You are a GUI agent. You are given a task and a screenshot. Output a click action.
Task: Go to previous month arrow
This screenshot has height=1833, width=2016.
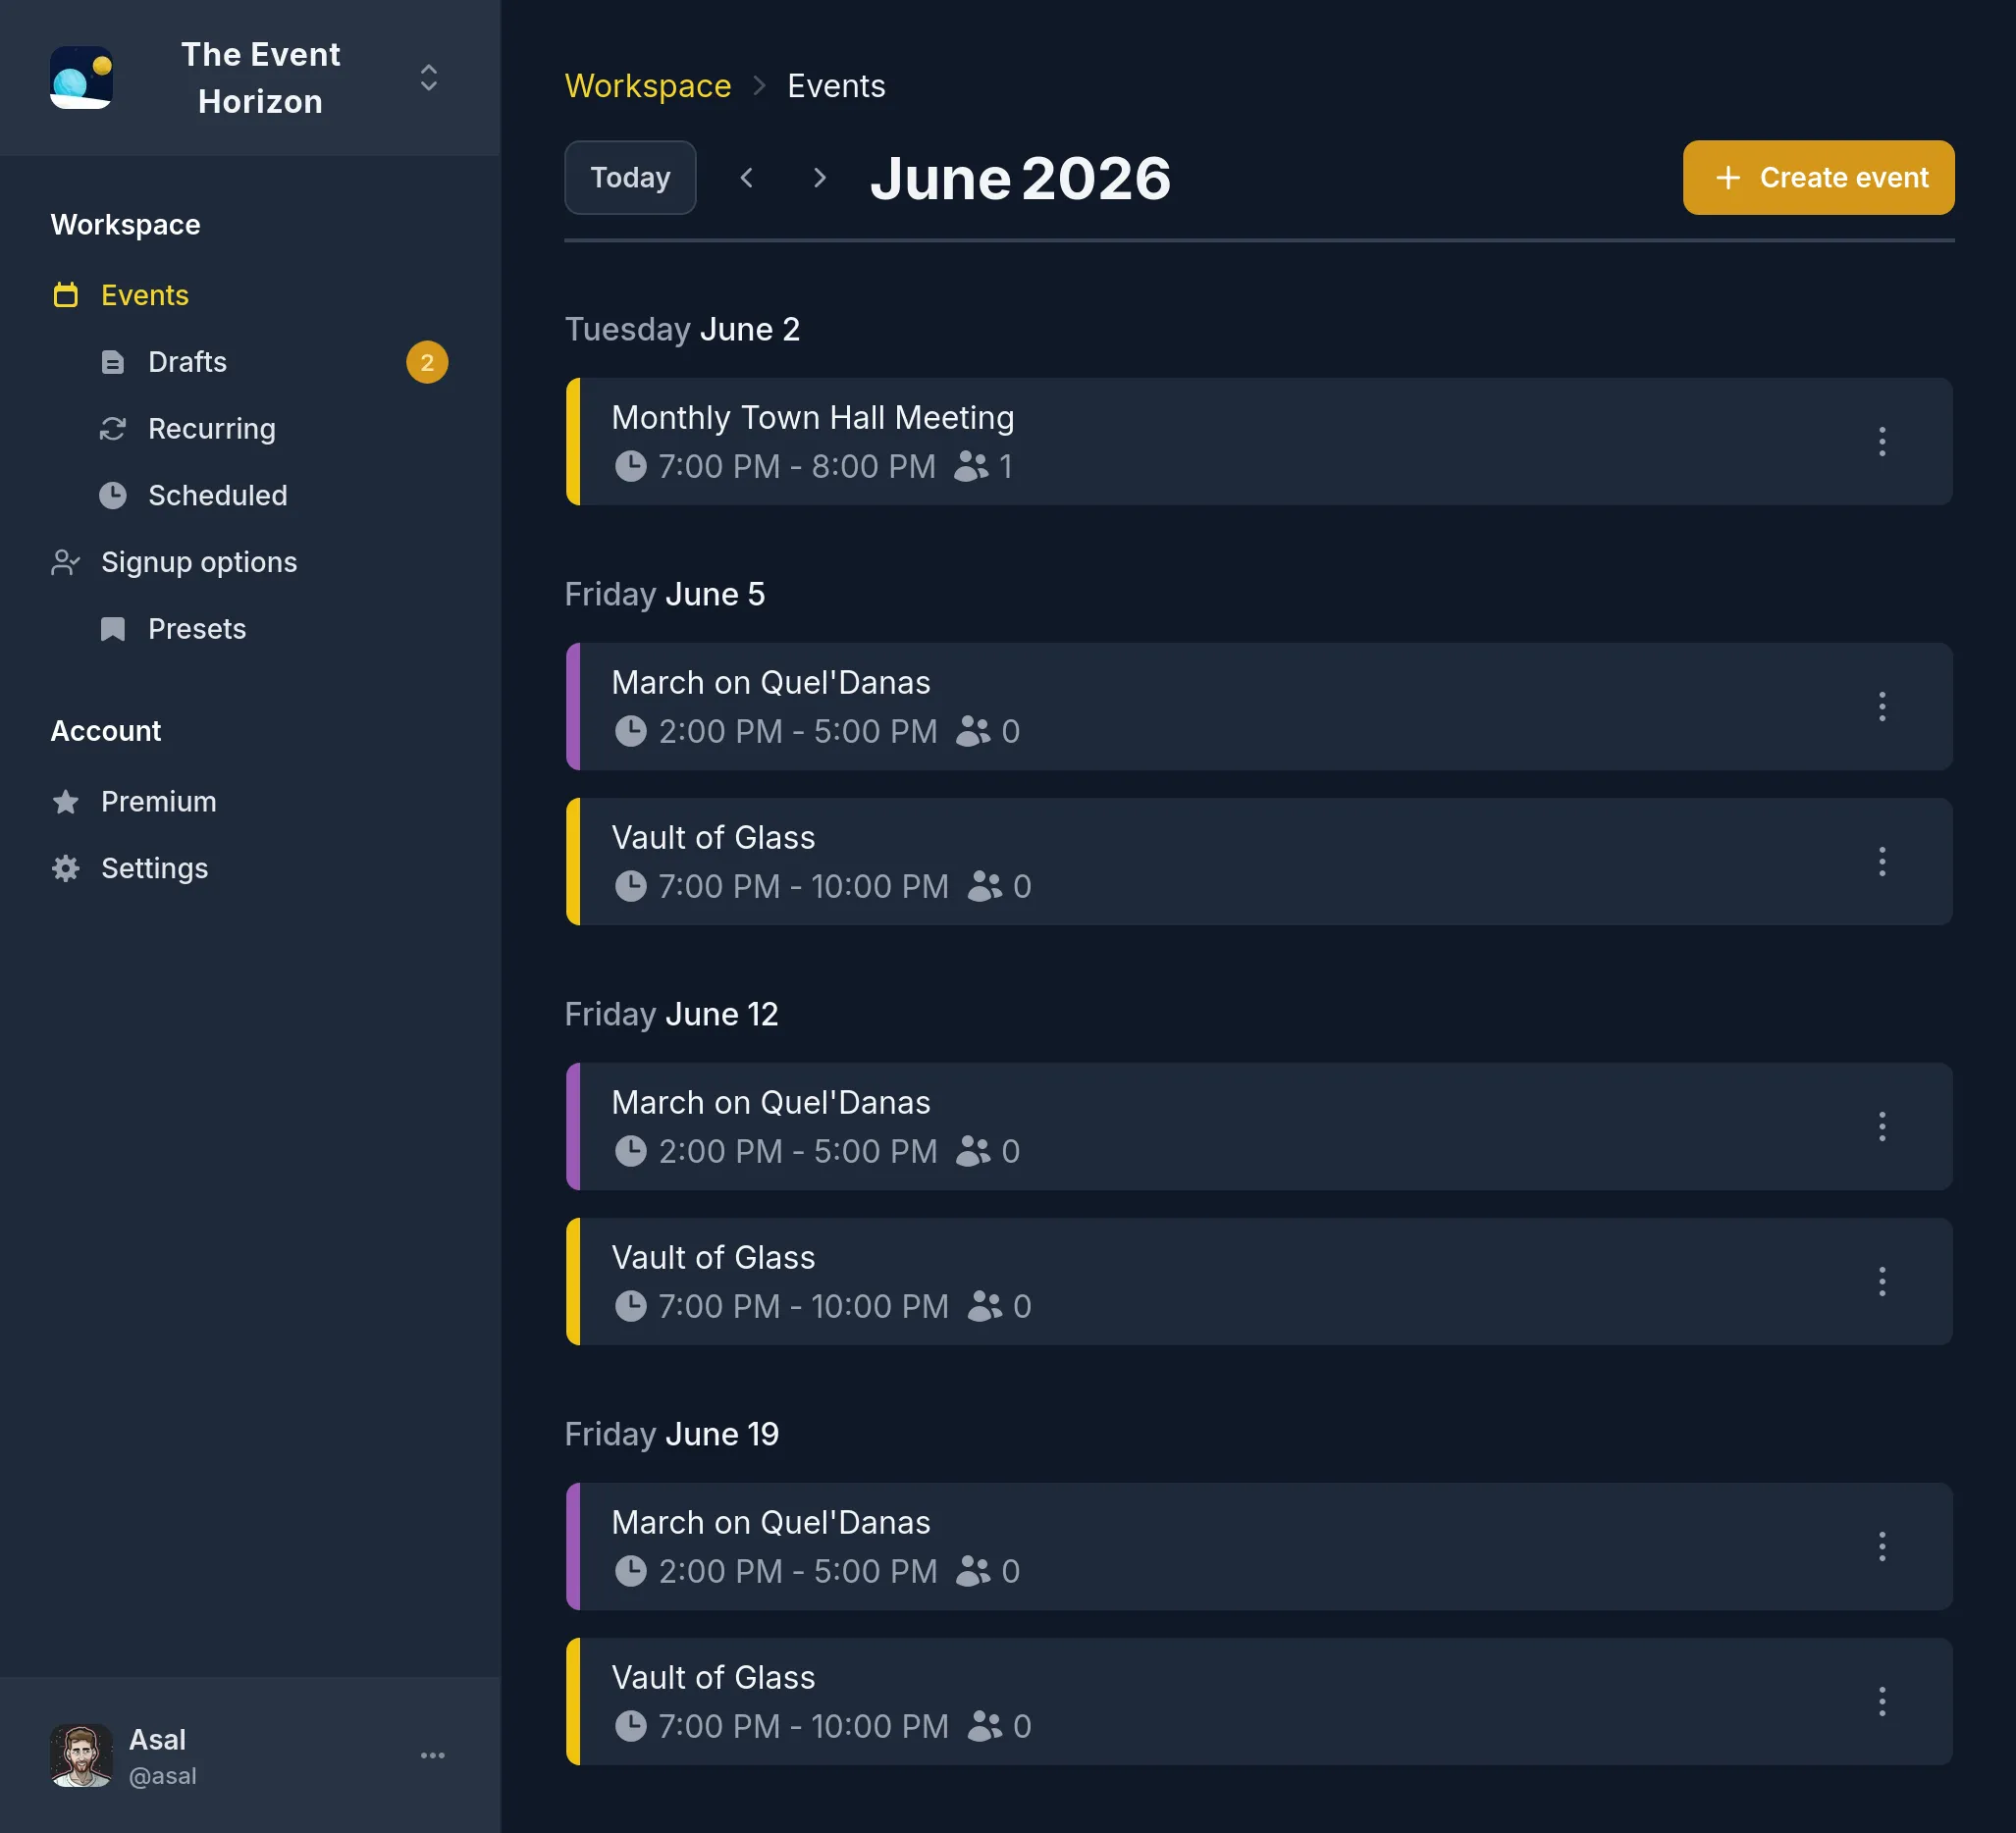coord(747,178)
